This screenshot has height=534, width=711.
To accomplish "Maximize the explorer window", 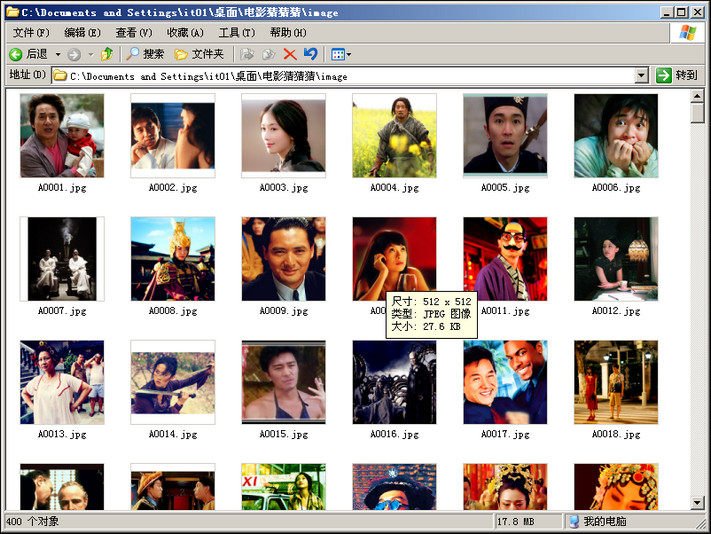I will click(x=681, y=12).
